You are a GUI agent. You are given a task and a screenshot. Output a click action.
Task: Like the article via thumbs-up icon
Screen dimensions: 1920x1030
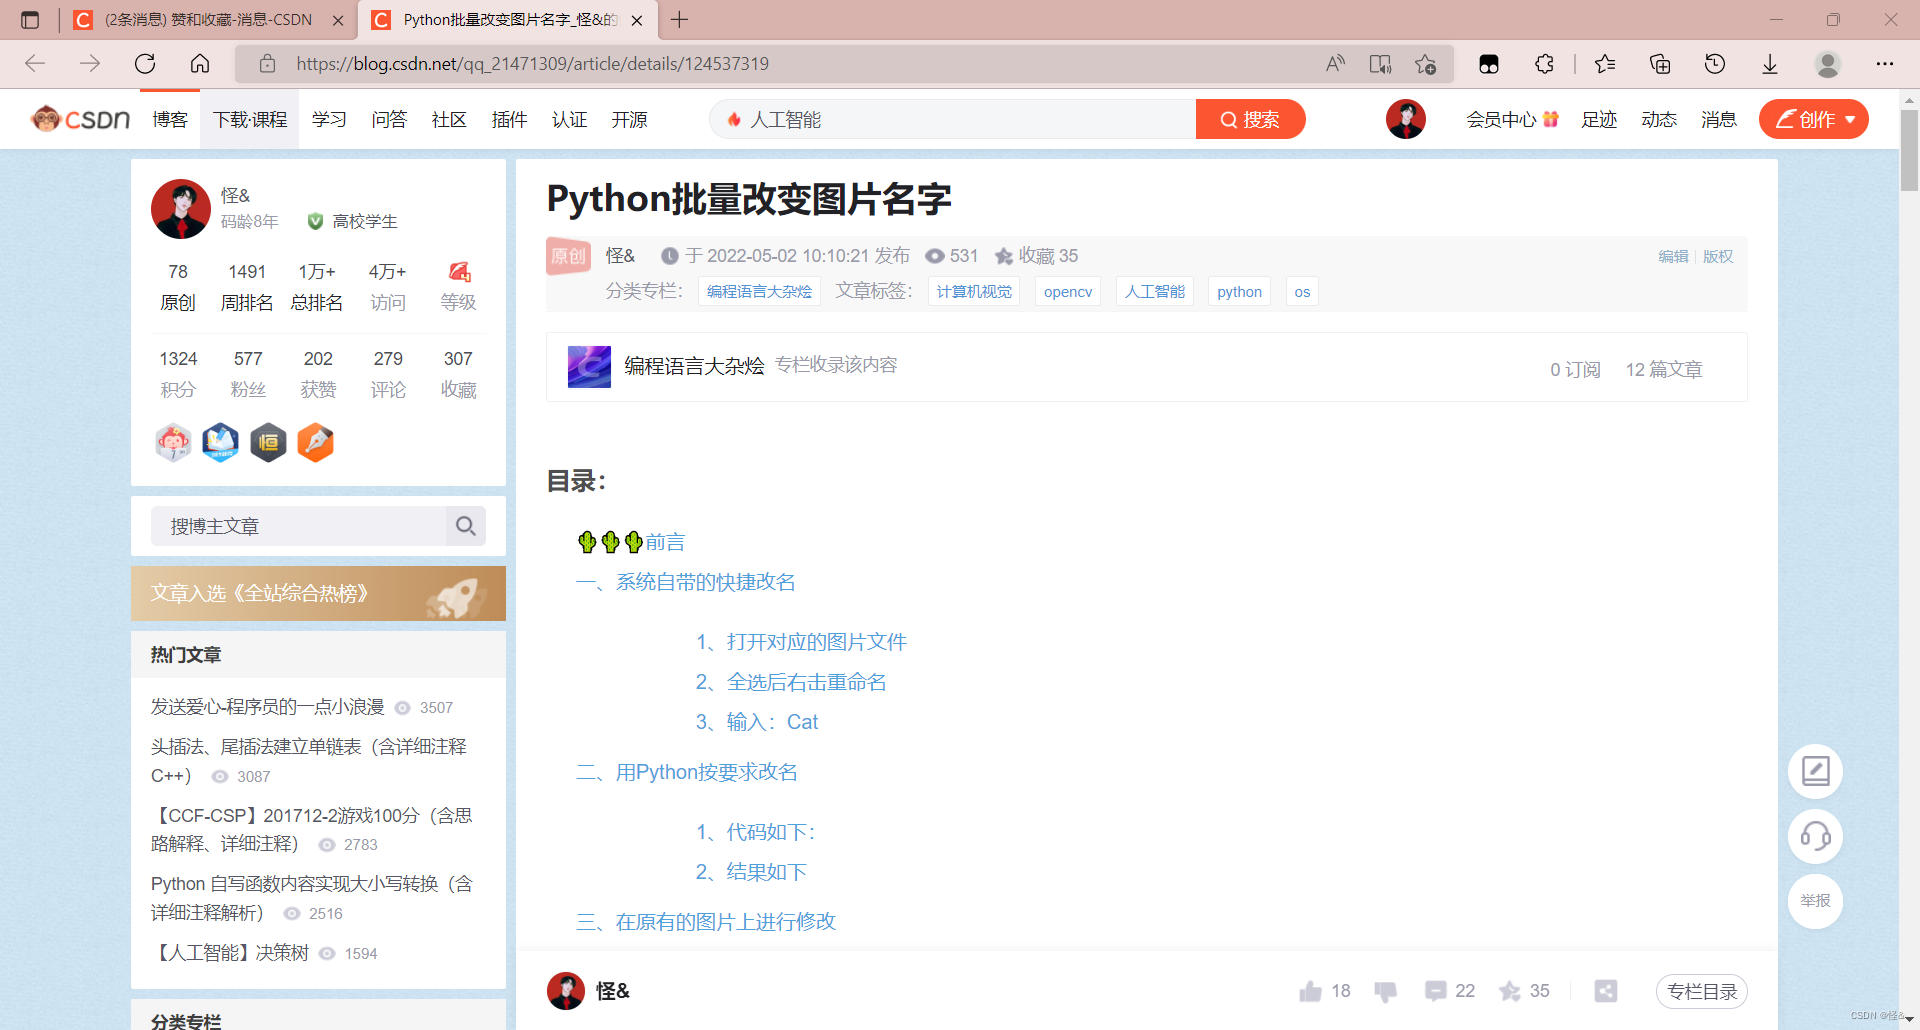pos(1310,991)
